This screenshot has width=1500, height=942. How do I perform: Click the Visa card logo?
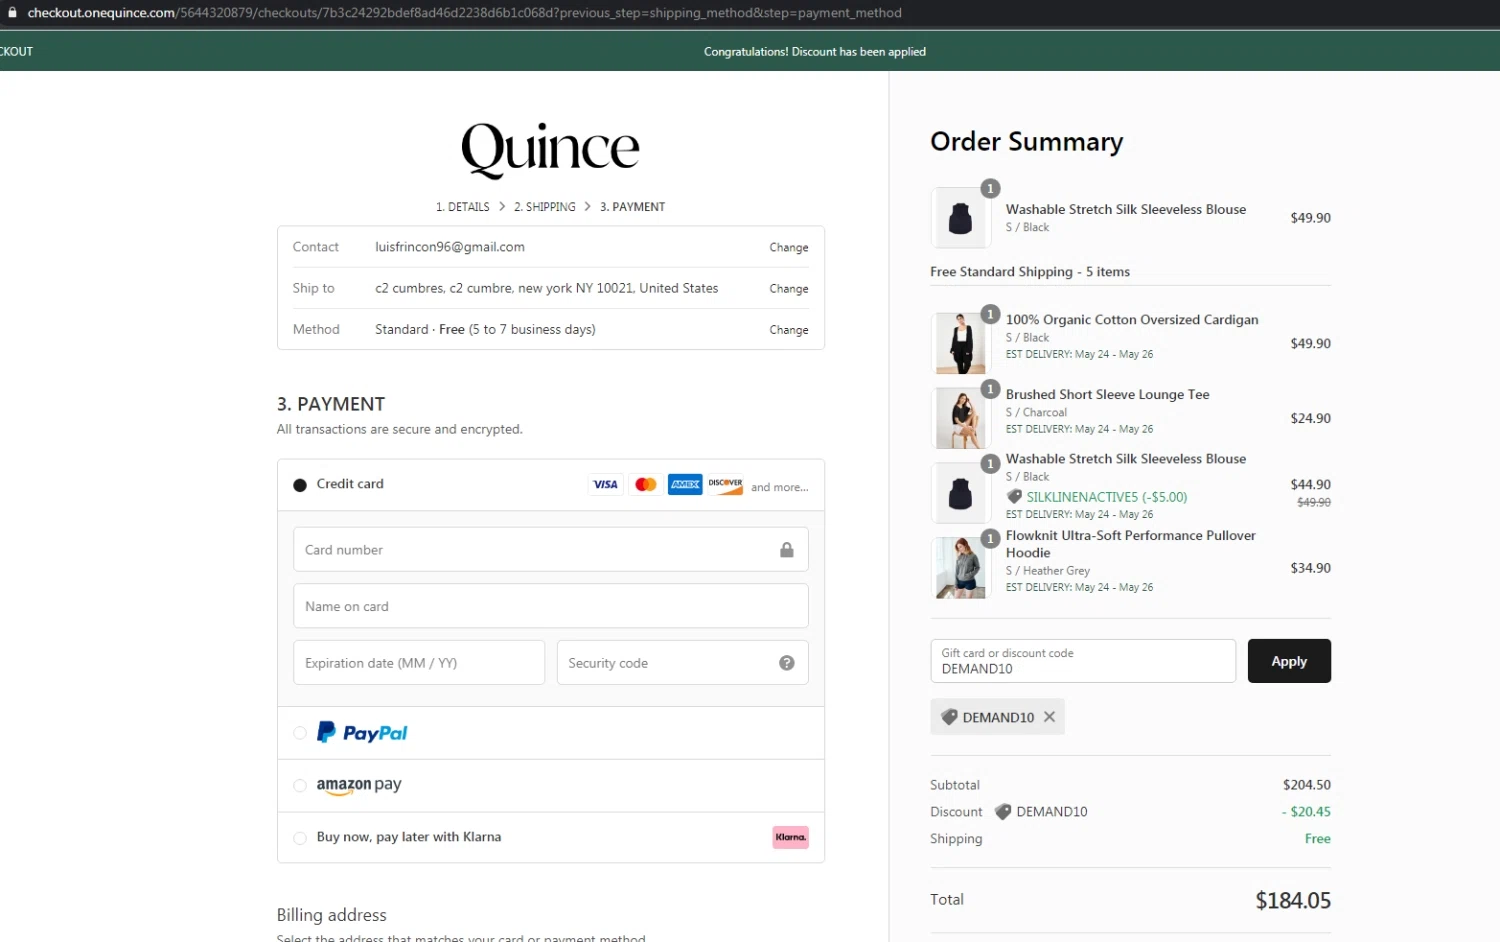coord(606,485)
